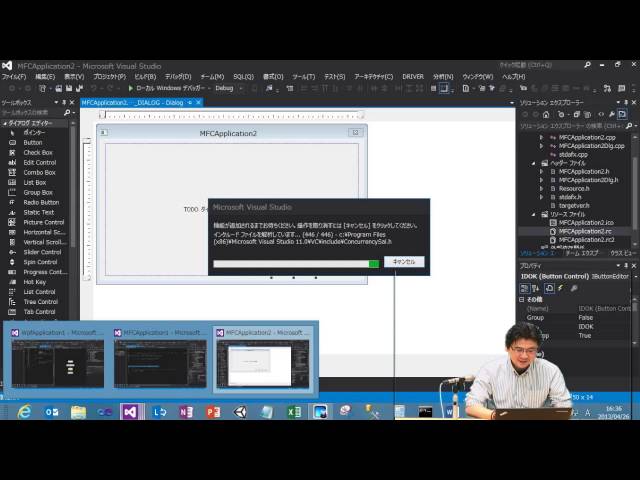Click the Solution Explorer home icon
The image size is (640, 480).
(546, 114)
